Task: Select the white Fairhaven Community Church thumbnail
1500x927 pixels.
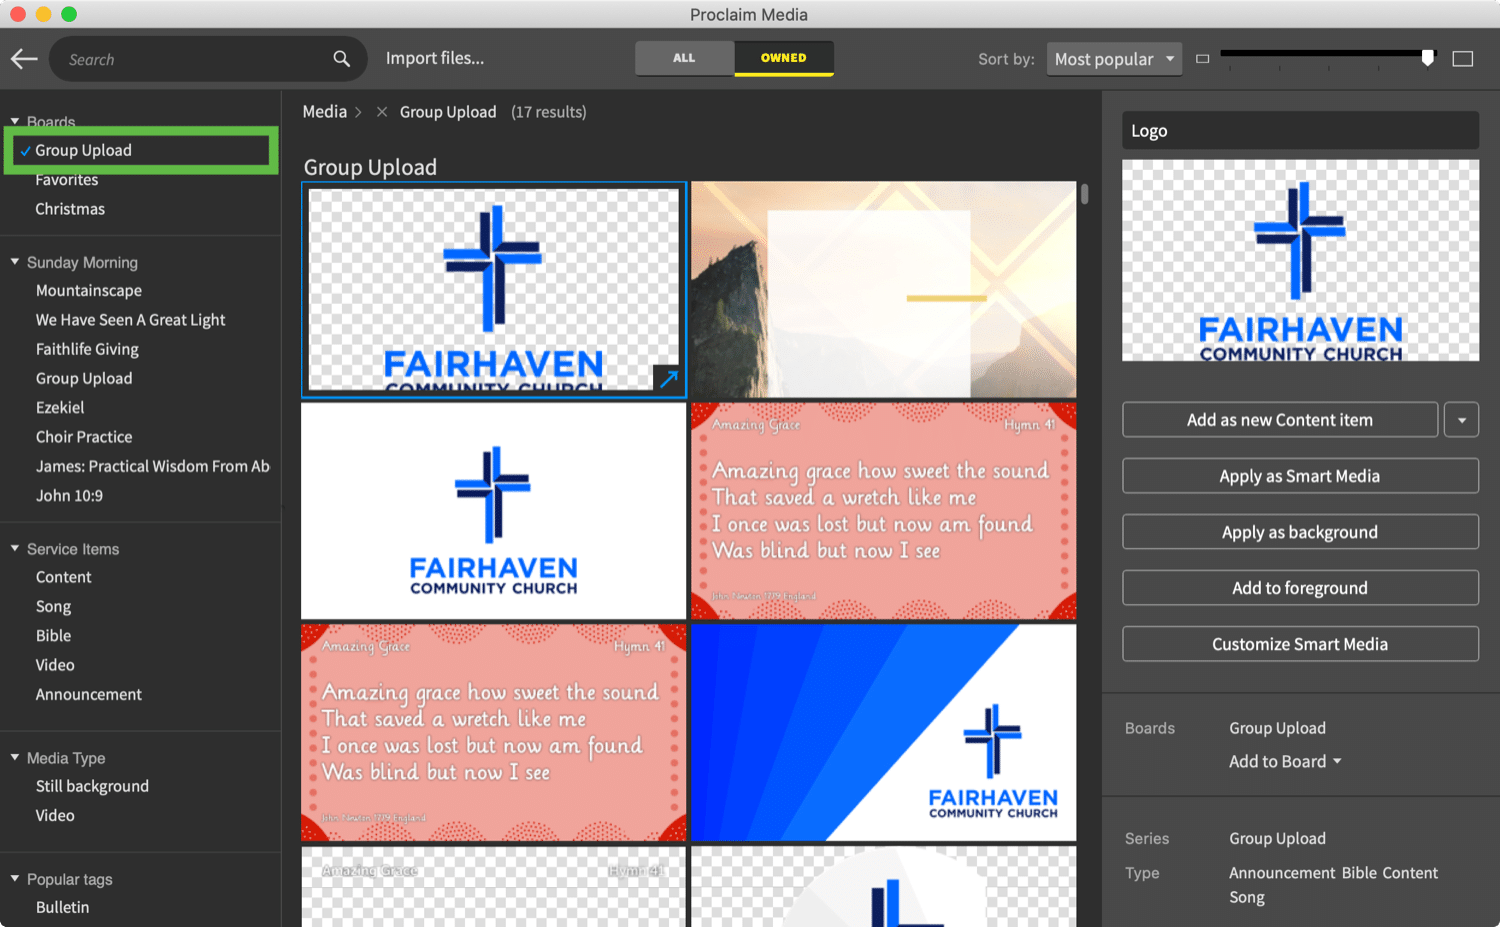Action: pos(494,511)
